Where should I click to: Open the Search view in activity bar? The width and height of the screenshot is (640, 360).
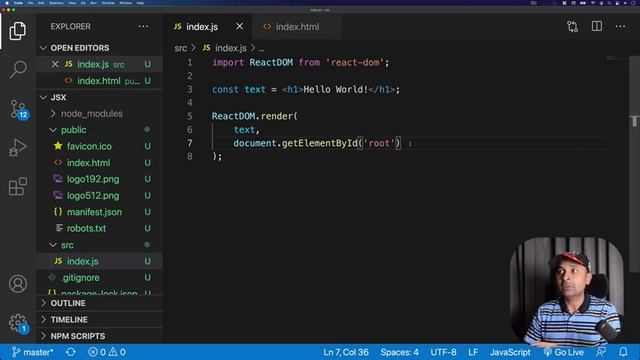[18, 69]
